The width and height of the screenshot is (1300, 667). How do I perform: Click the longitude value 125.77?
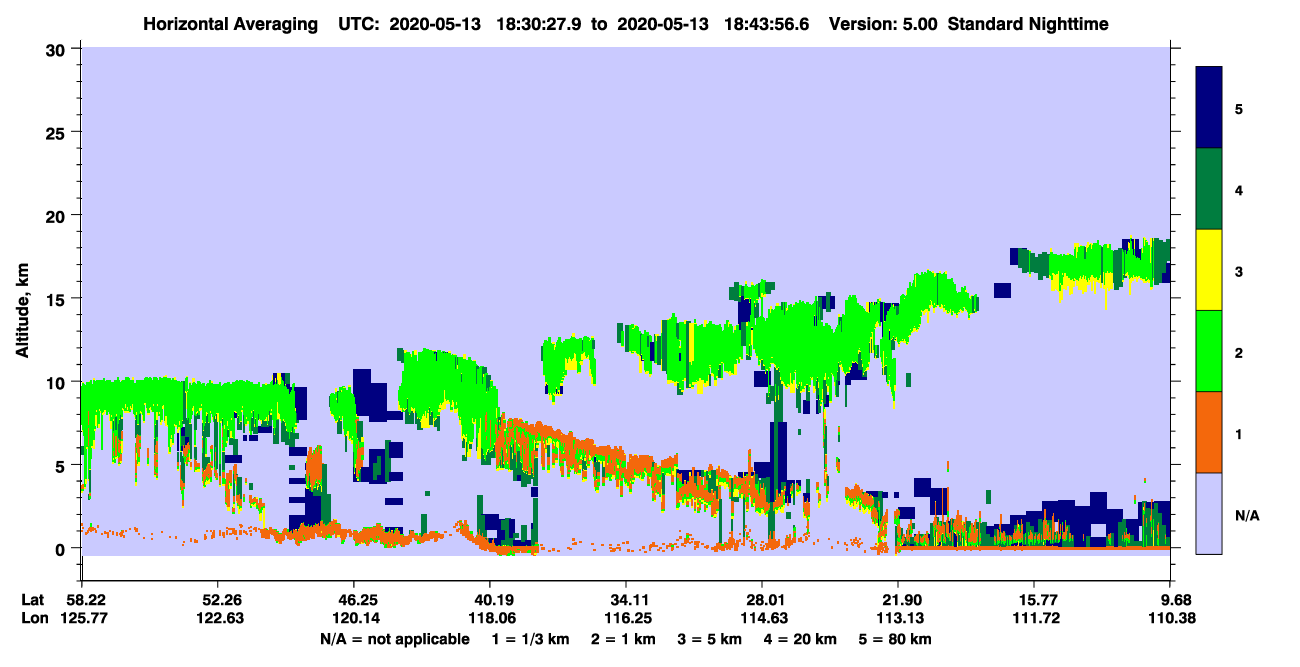tap(86, 618)
